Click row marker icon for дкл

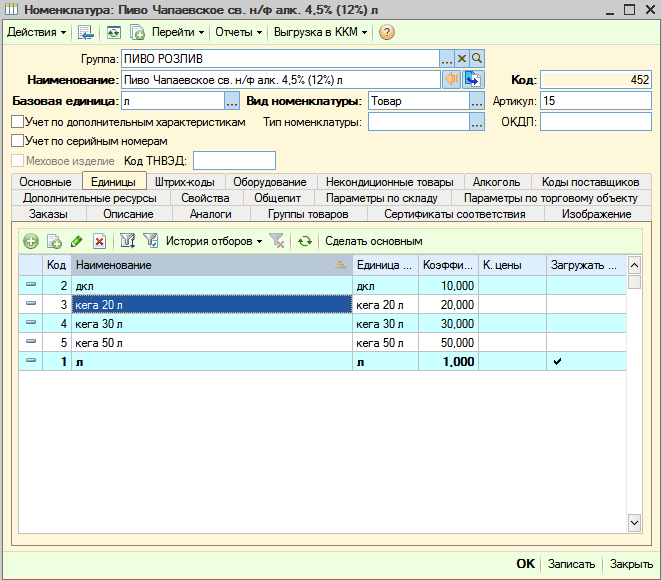point(31,285)
